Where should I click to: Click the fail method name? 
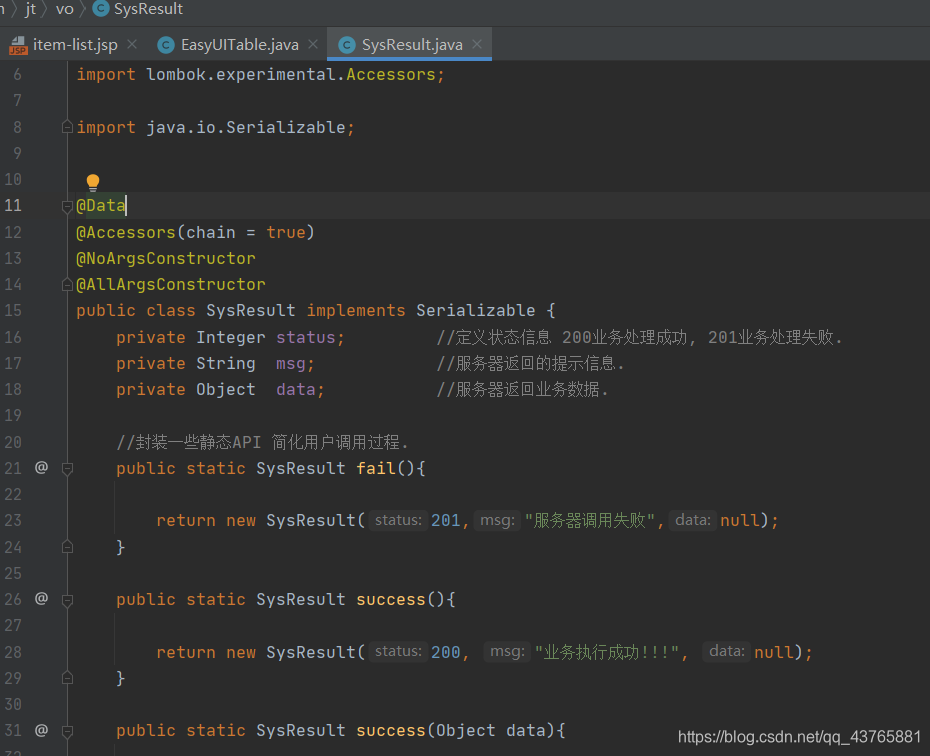click(376, 468)
